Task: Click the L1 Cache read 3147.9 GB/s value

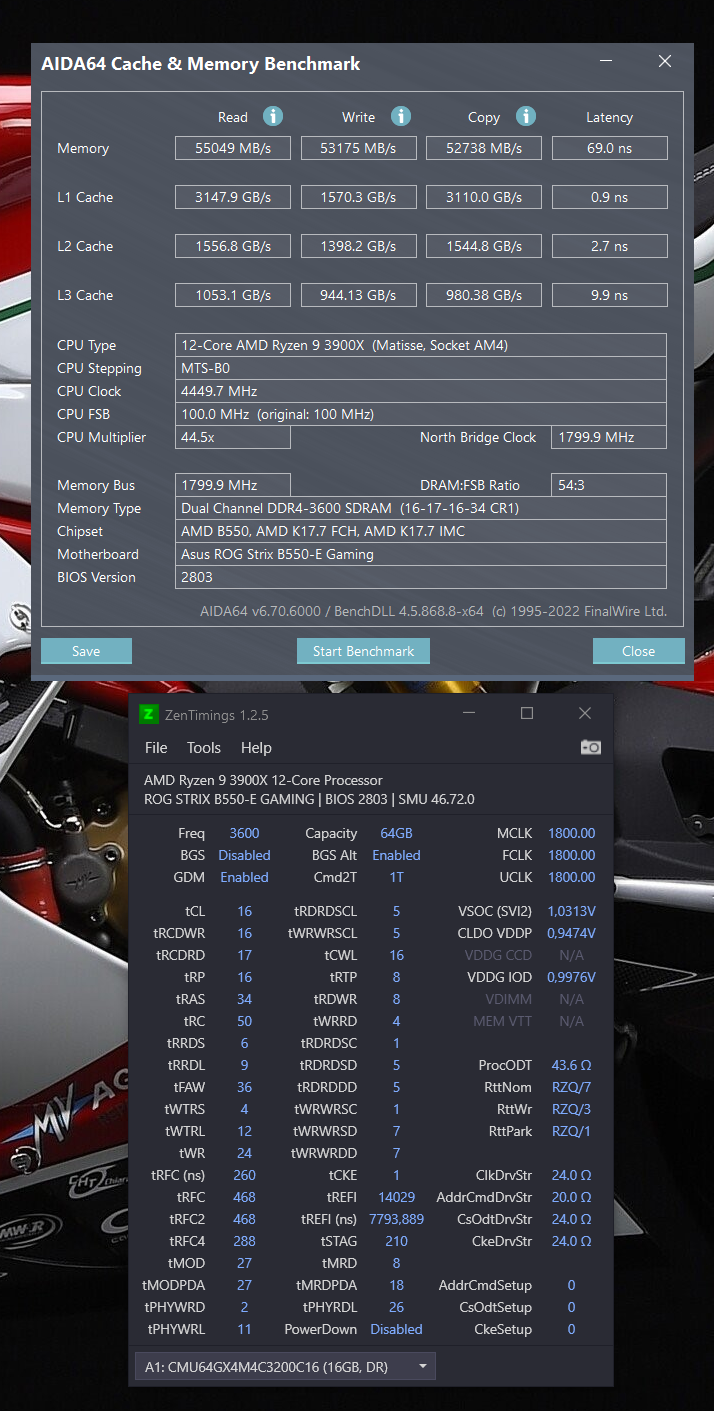Action: click(x=233, y=197)
